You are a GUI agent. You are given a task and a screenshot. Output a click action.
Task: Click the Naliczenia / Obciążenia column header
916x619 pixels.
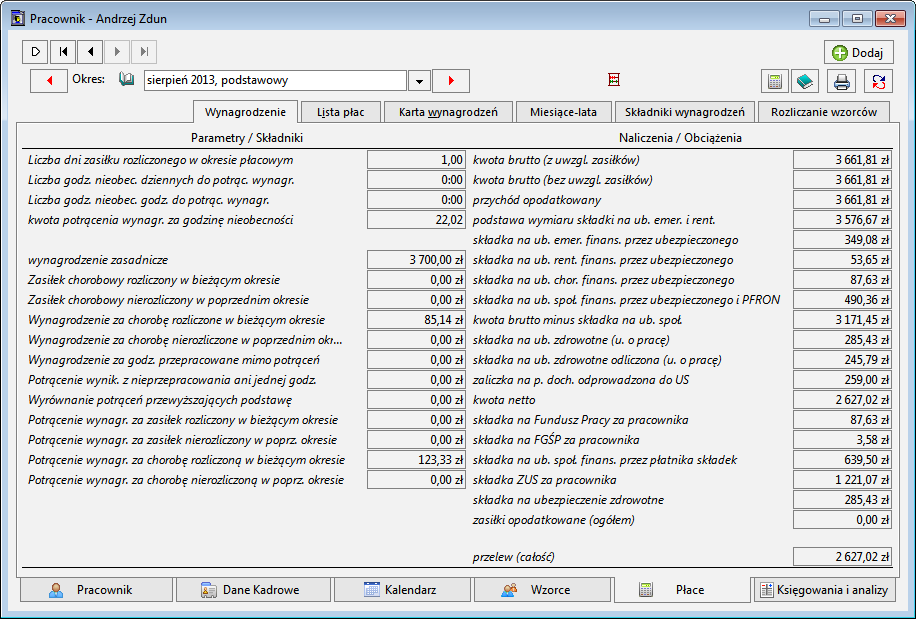click(x=680, y=138)
